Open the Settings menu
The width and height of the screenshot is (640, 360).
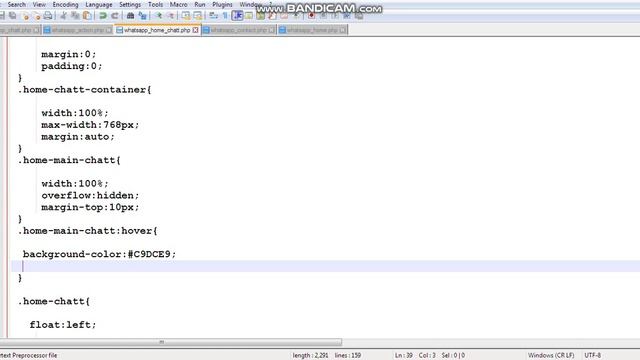[x=130, y=4]
